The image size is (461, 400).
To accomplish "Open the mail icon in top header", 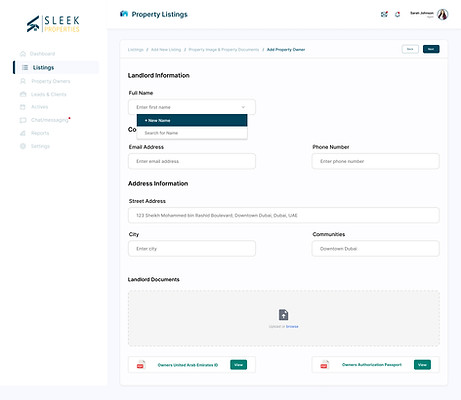I will coord(384,14).
